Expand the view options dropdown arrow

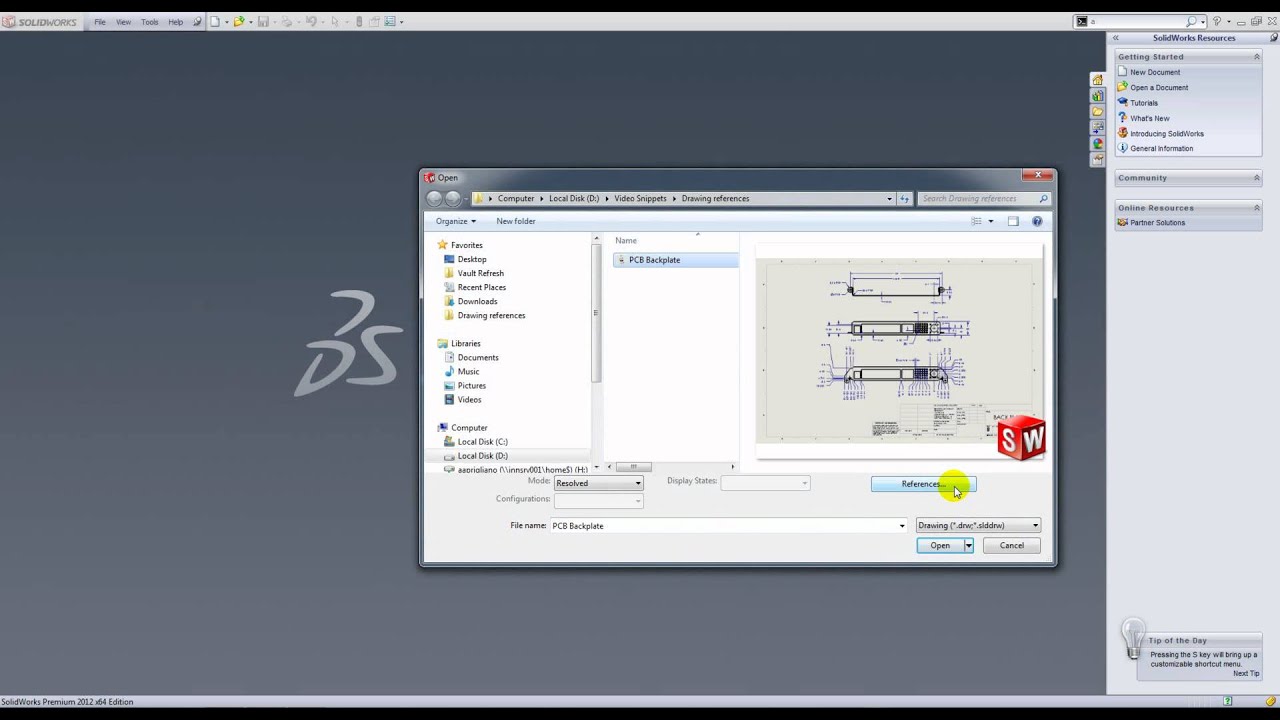click(x=991, y=221)
